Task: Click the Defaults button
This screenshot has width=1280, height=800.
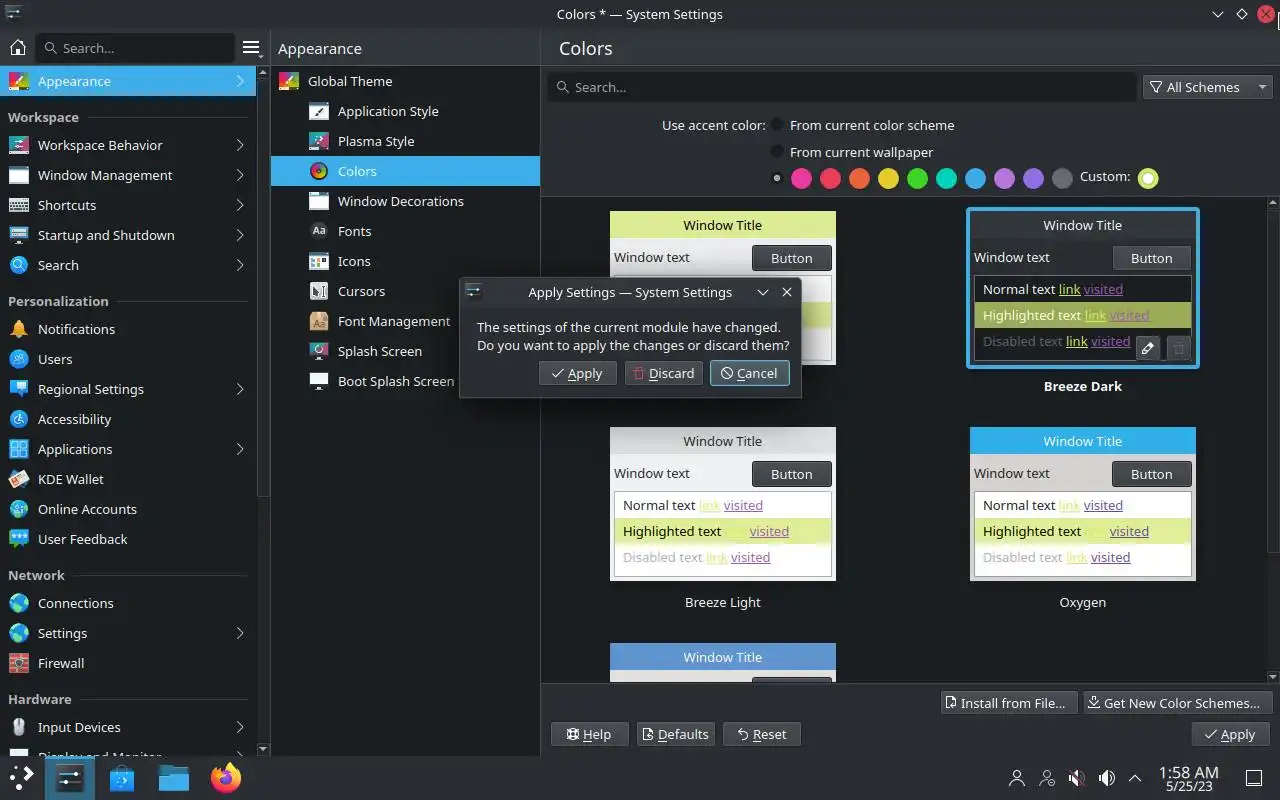Action: 675,734
